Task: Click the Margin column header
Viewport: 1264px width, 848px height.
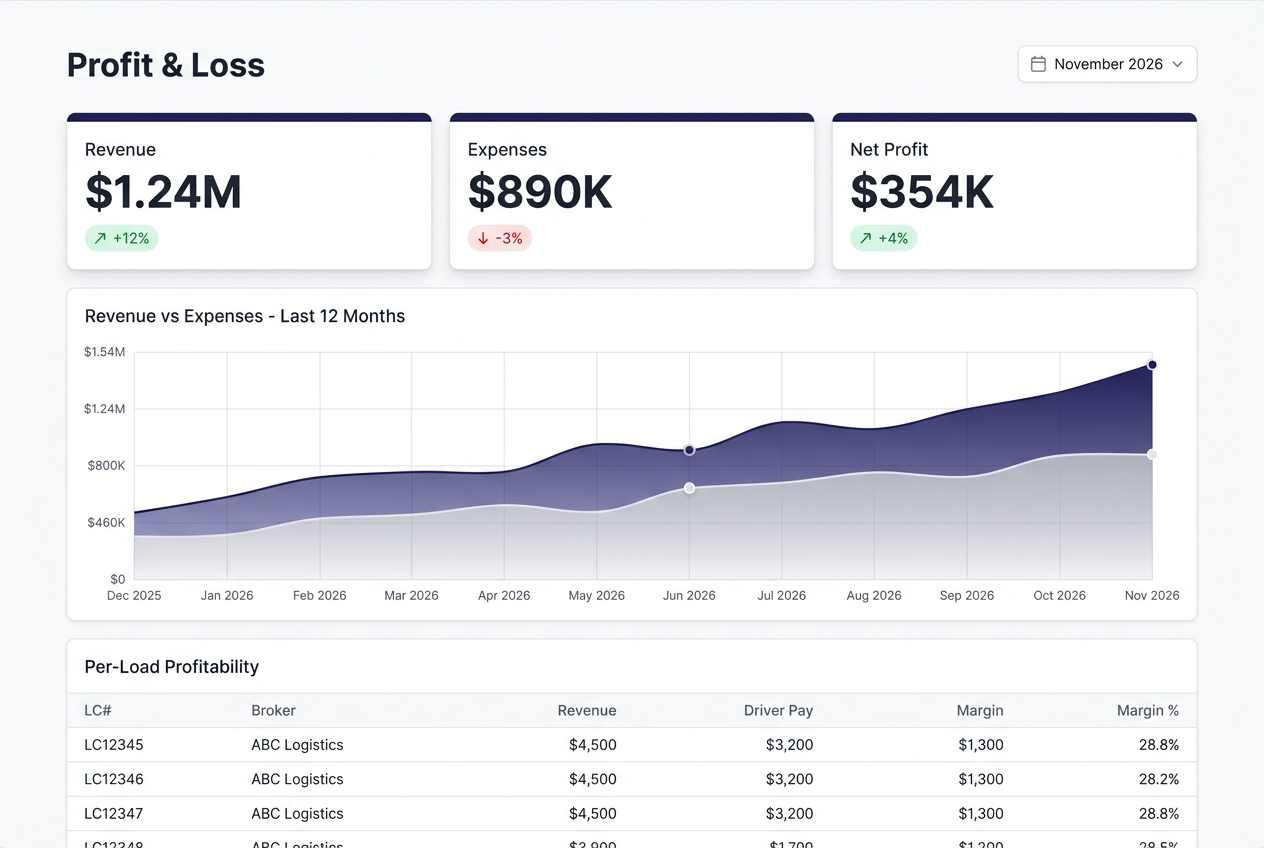Action: (980, 711)
